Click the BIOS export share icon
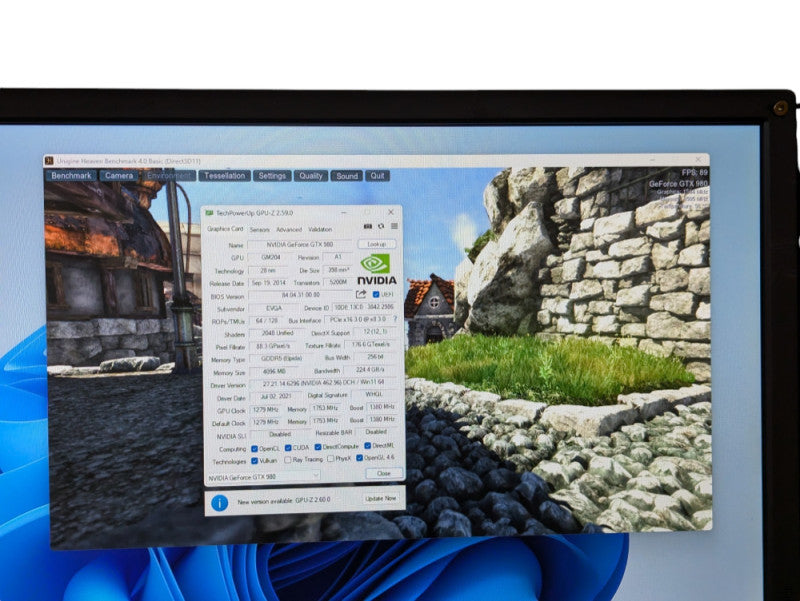 point(361,294)
